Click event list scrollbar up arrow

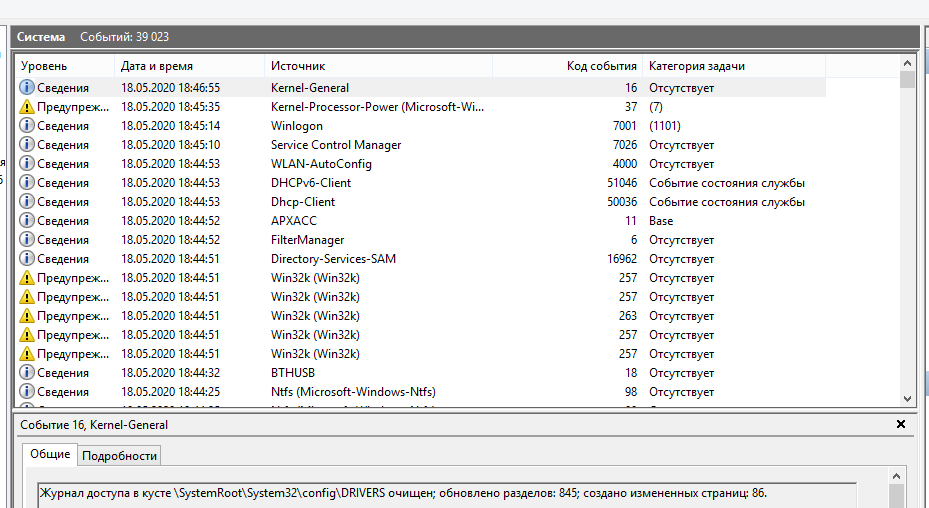point(907,66)
